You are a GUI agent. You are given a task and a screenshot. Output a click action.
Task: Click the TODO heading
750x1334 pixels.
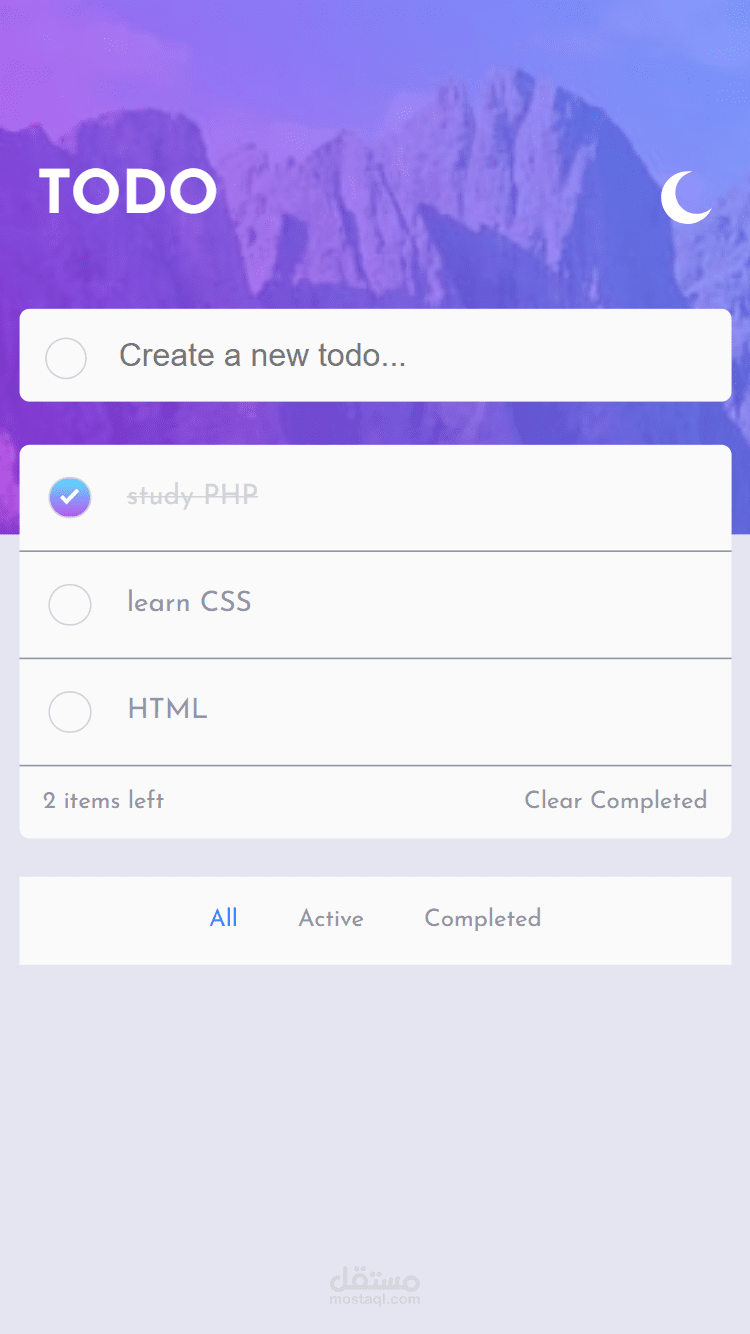tap(128, 192)
